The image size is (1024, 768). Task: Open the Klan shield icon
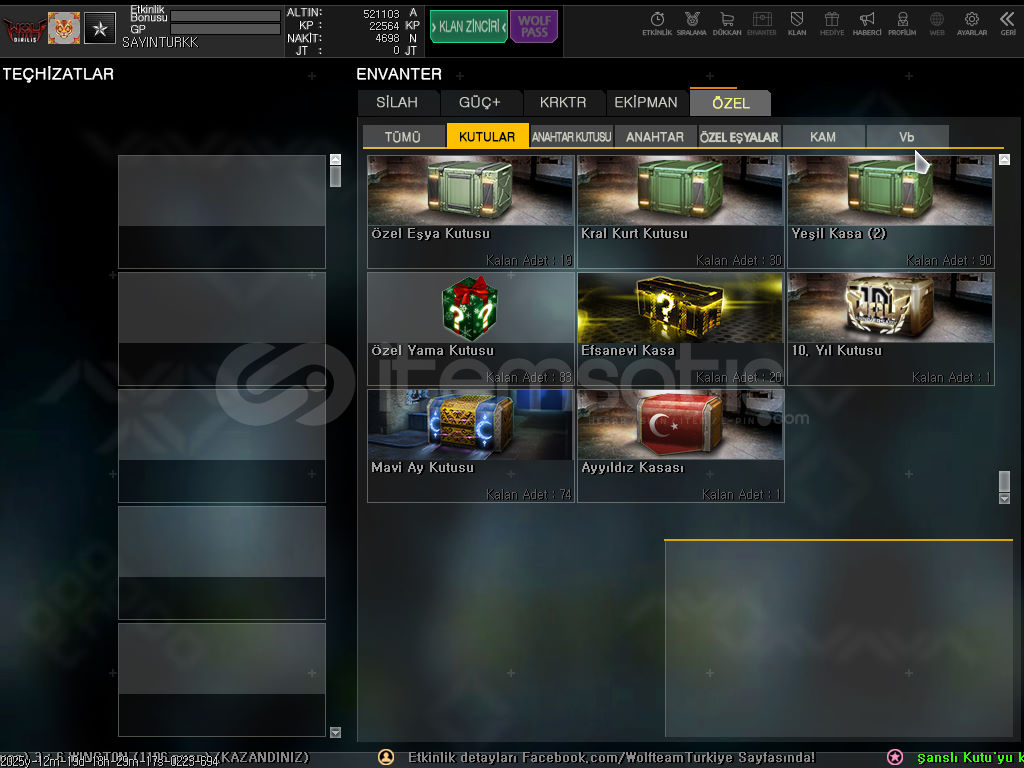click(x=797, y=24)
